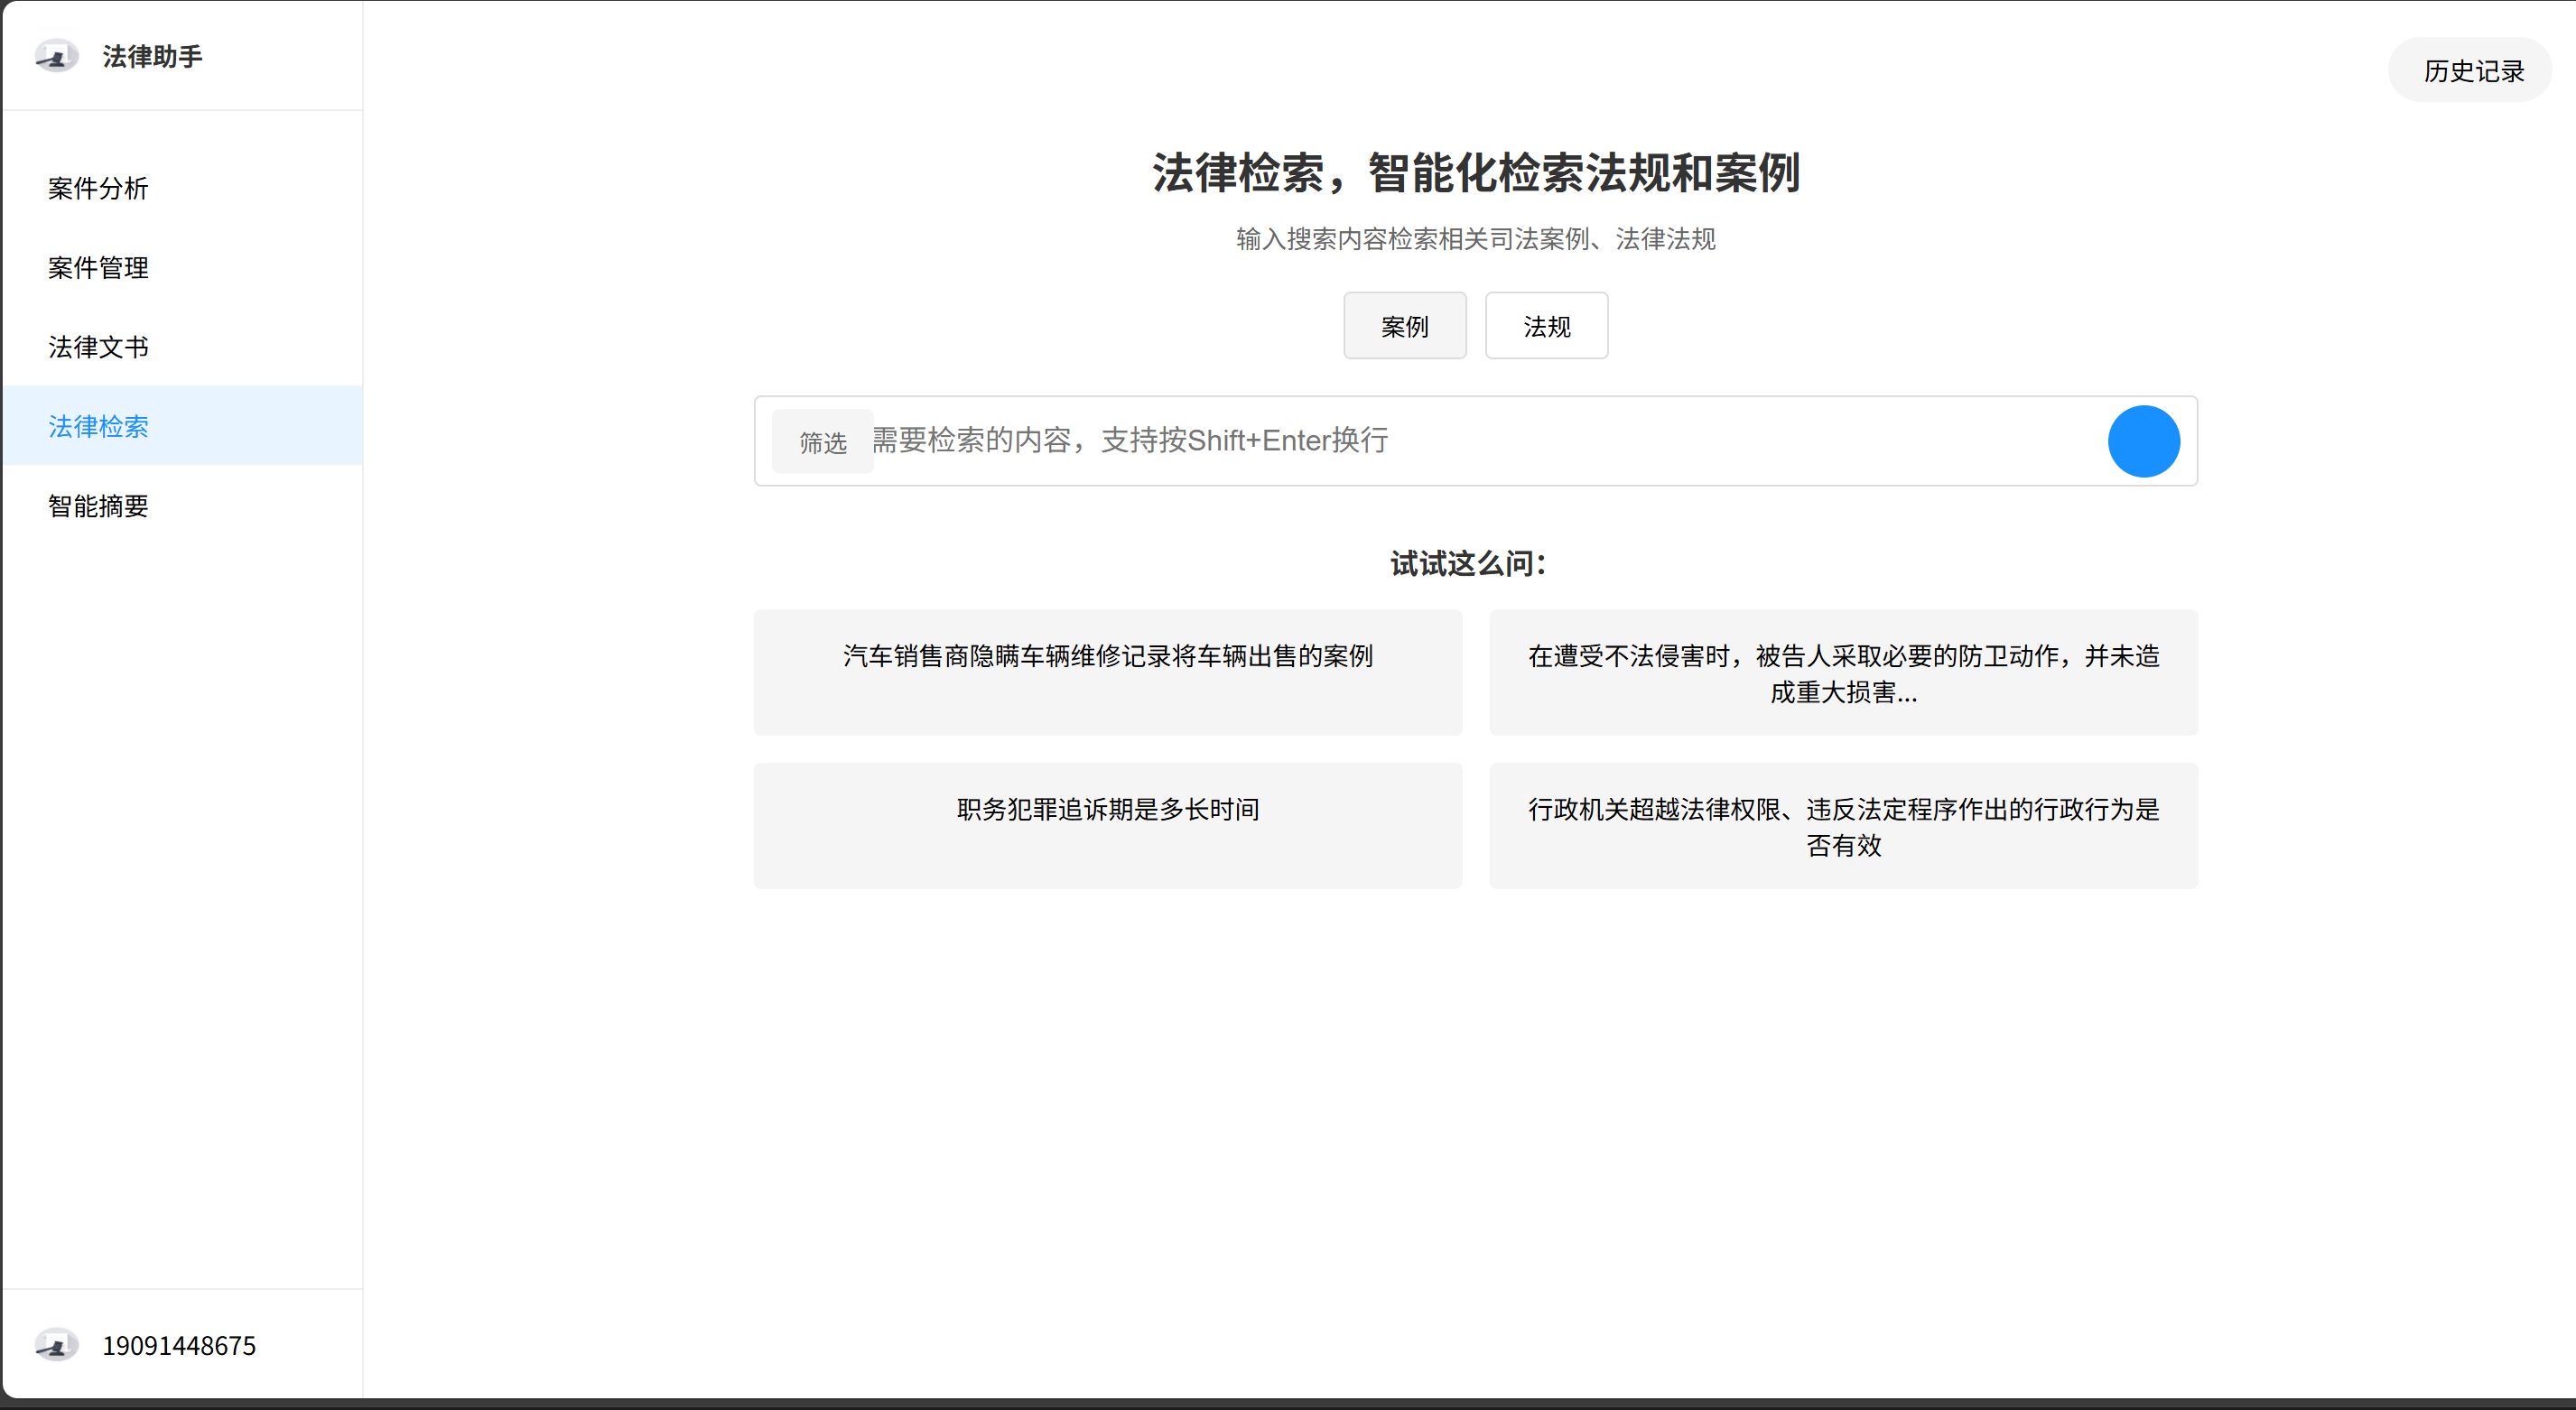Click the 行政机关超越法律权限 suggestion
2576x1410 pixels.
coord(1842,825)
